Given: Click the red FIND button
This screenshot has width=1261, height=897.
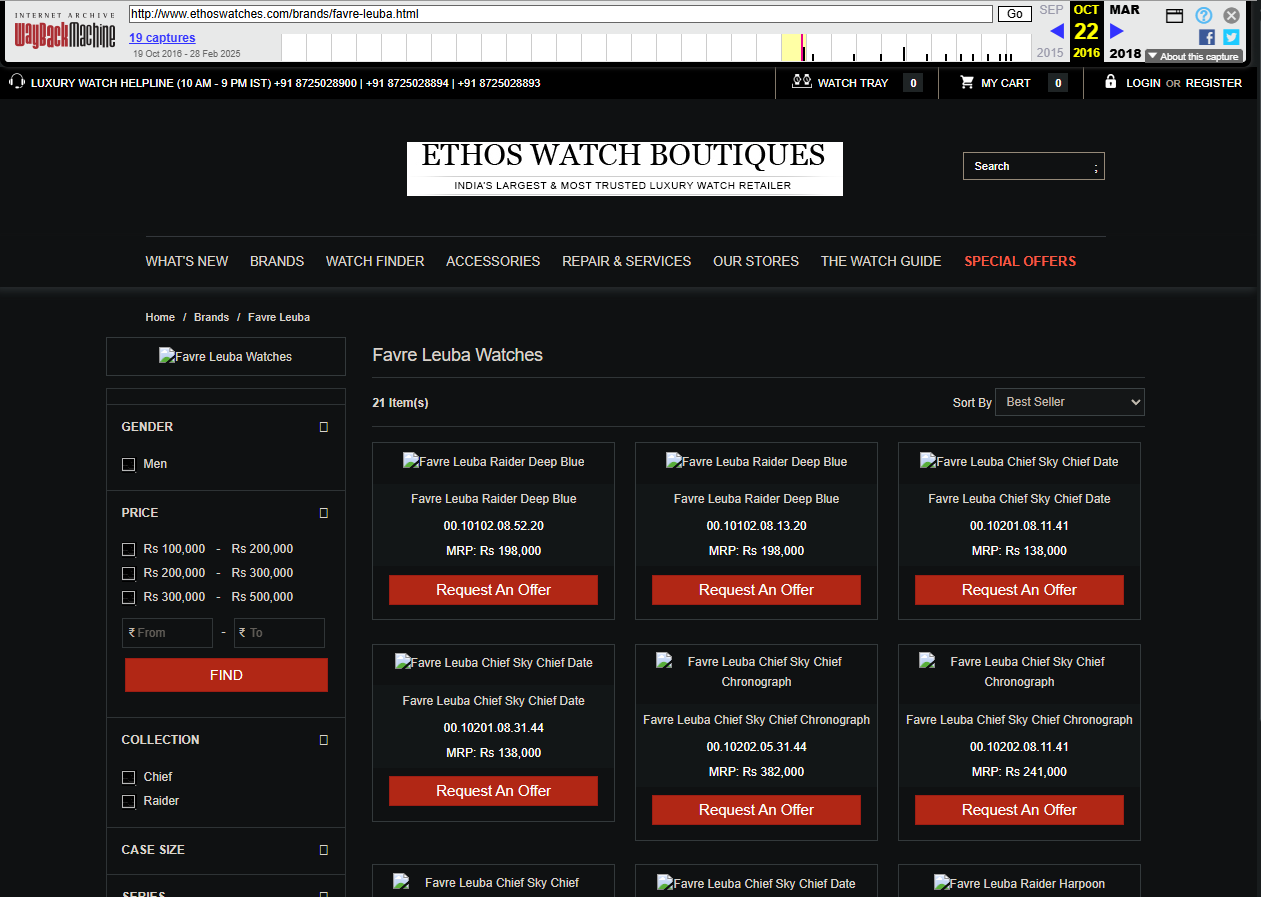Looking at the screenshot, I should tap(226, 675).
